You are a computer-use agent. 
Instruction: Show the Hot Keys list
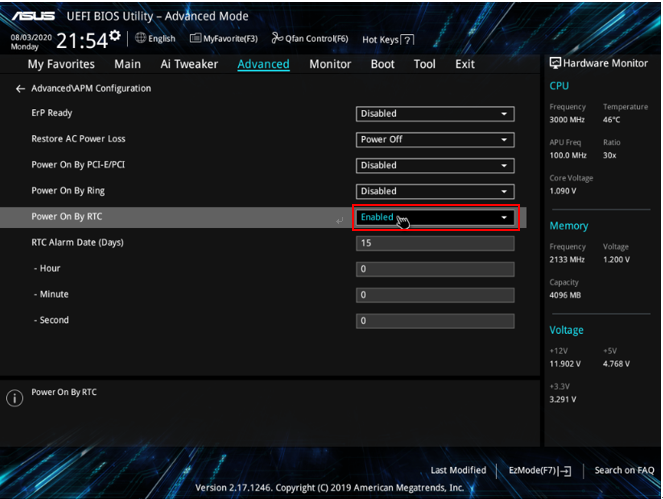click(388, 40)
